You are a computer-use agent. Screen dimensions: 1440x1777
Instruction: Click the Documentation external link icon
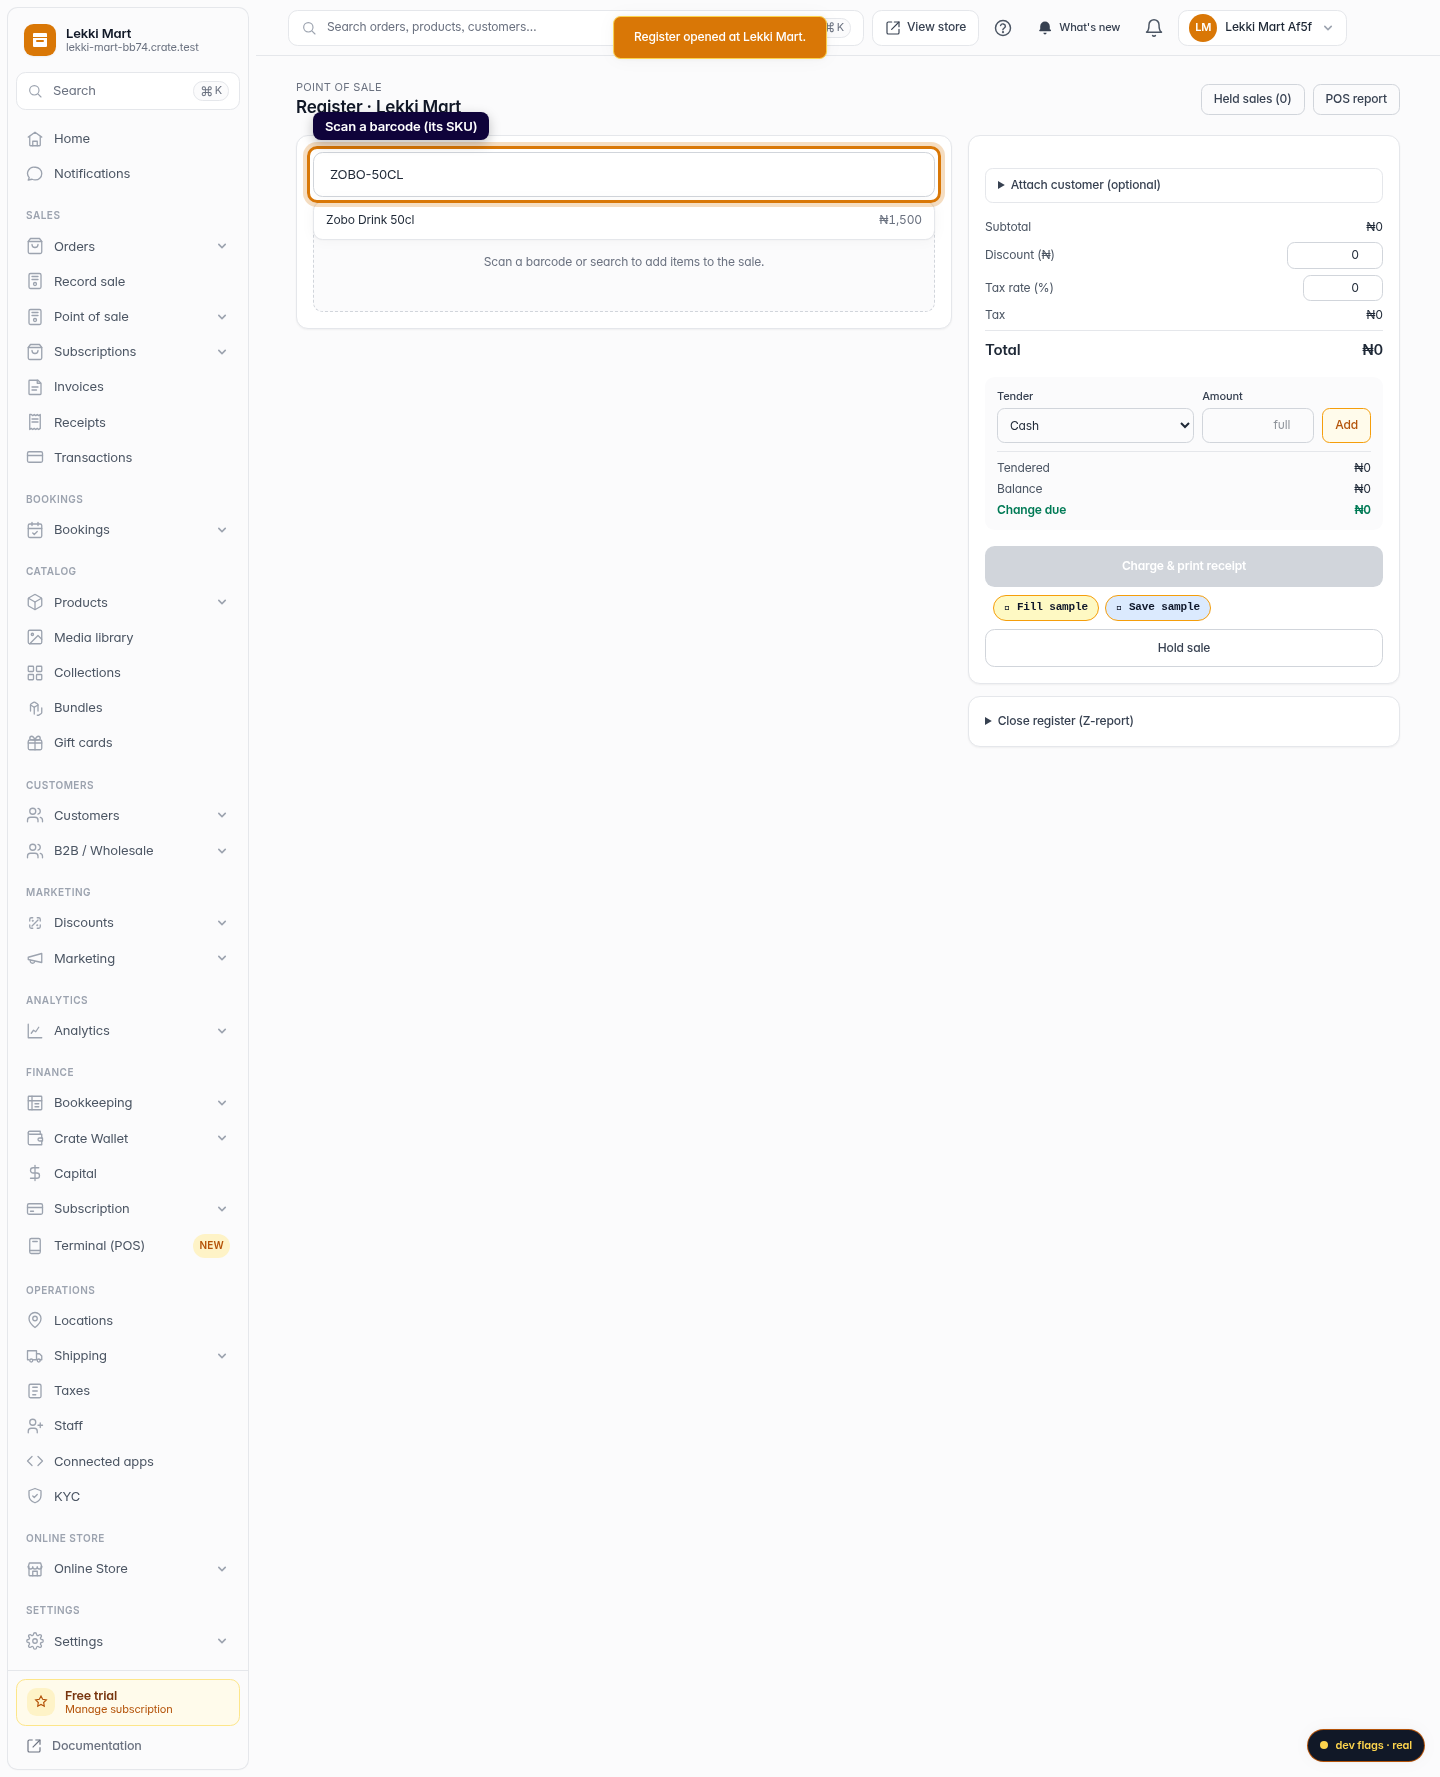click(34, 1745)
